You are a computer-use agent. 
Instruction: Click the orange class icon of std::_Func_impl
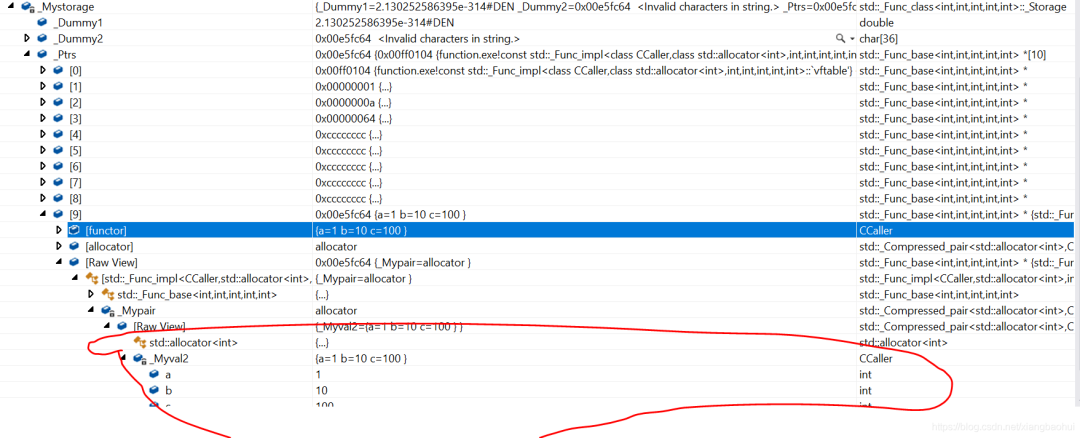point(92,278)
